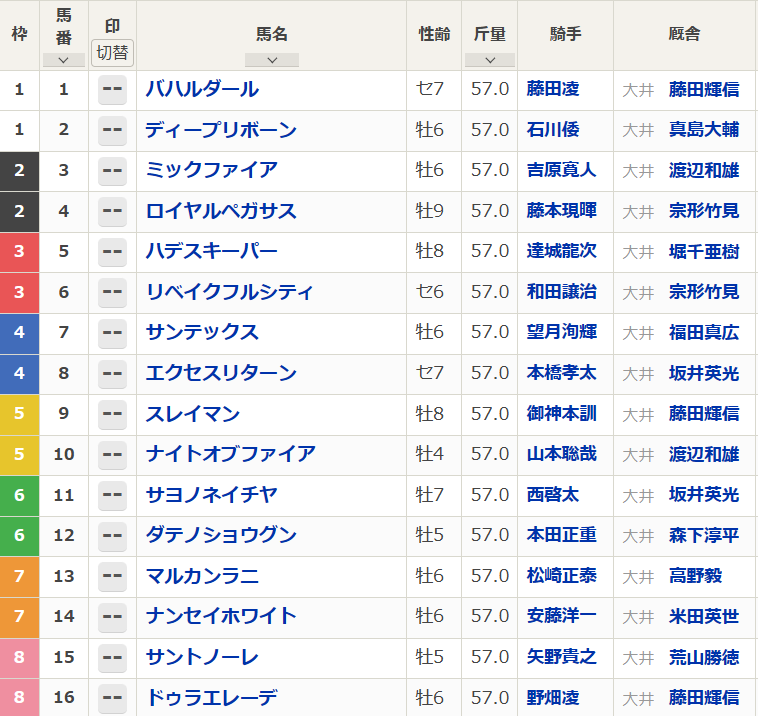This screenshot has height=716, width=758.
Task: Open mark selector for ドゥラエレーデ
Action: (112, 698)
